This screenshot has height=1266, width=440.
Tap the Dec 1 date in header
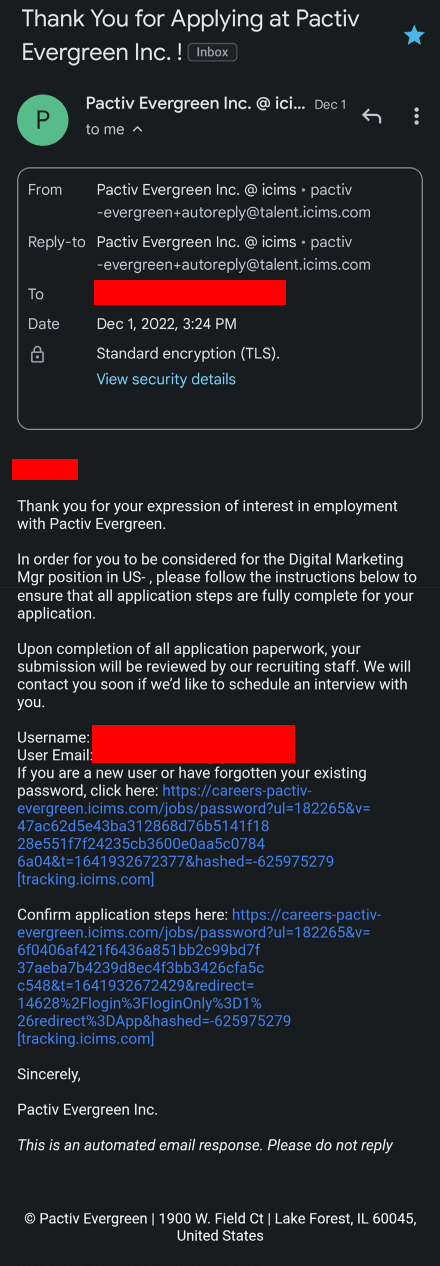click(x=330, y=104)
